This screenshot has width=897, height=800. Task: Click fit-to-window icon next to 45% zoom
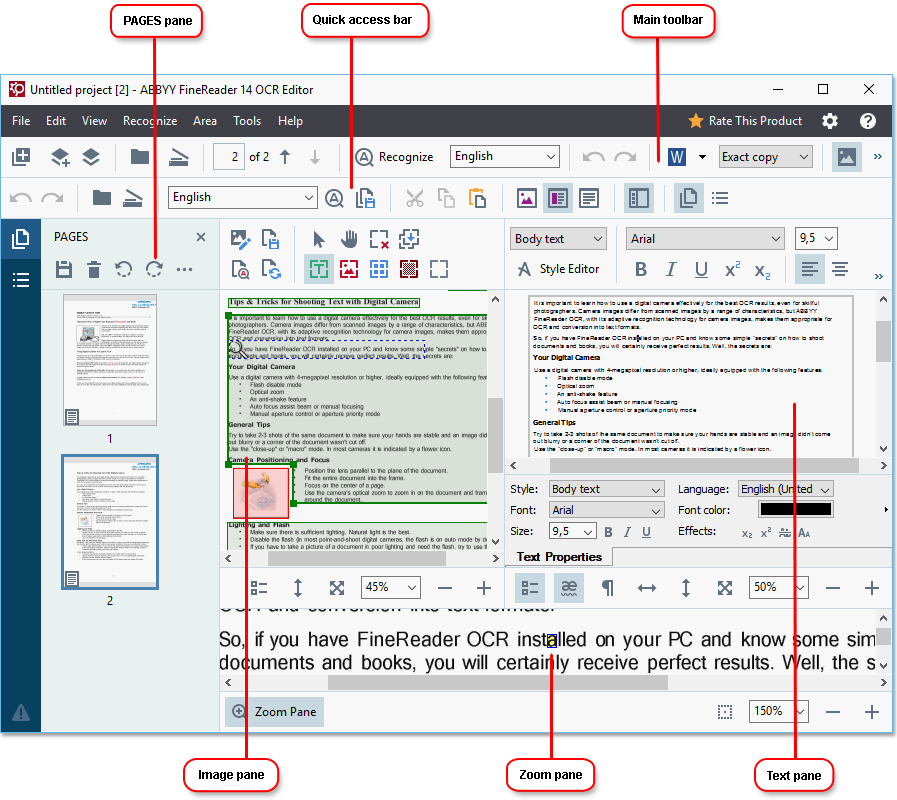(337, 588)
